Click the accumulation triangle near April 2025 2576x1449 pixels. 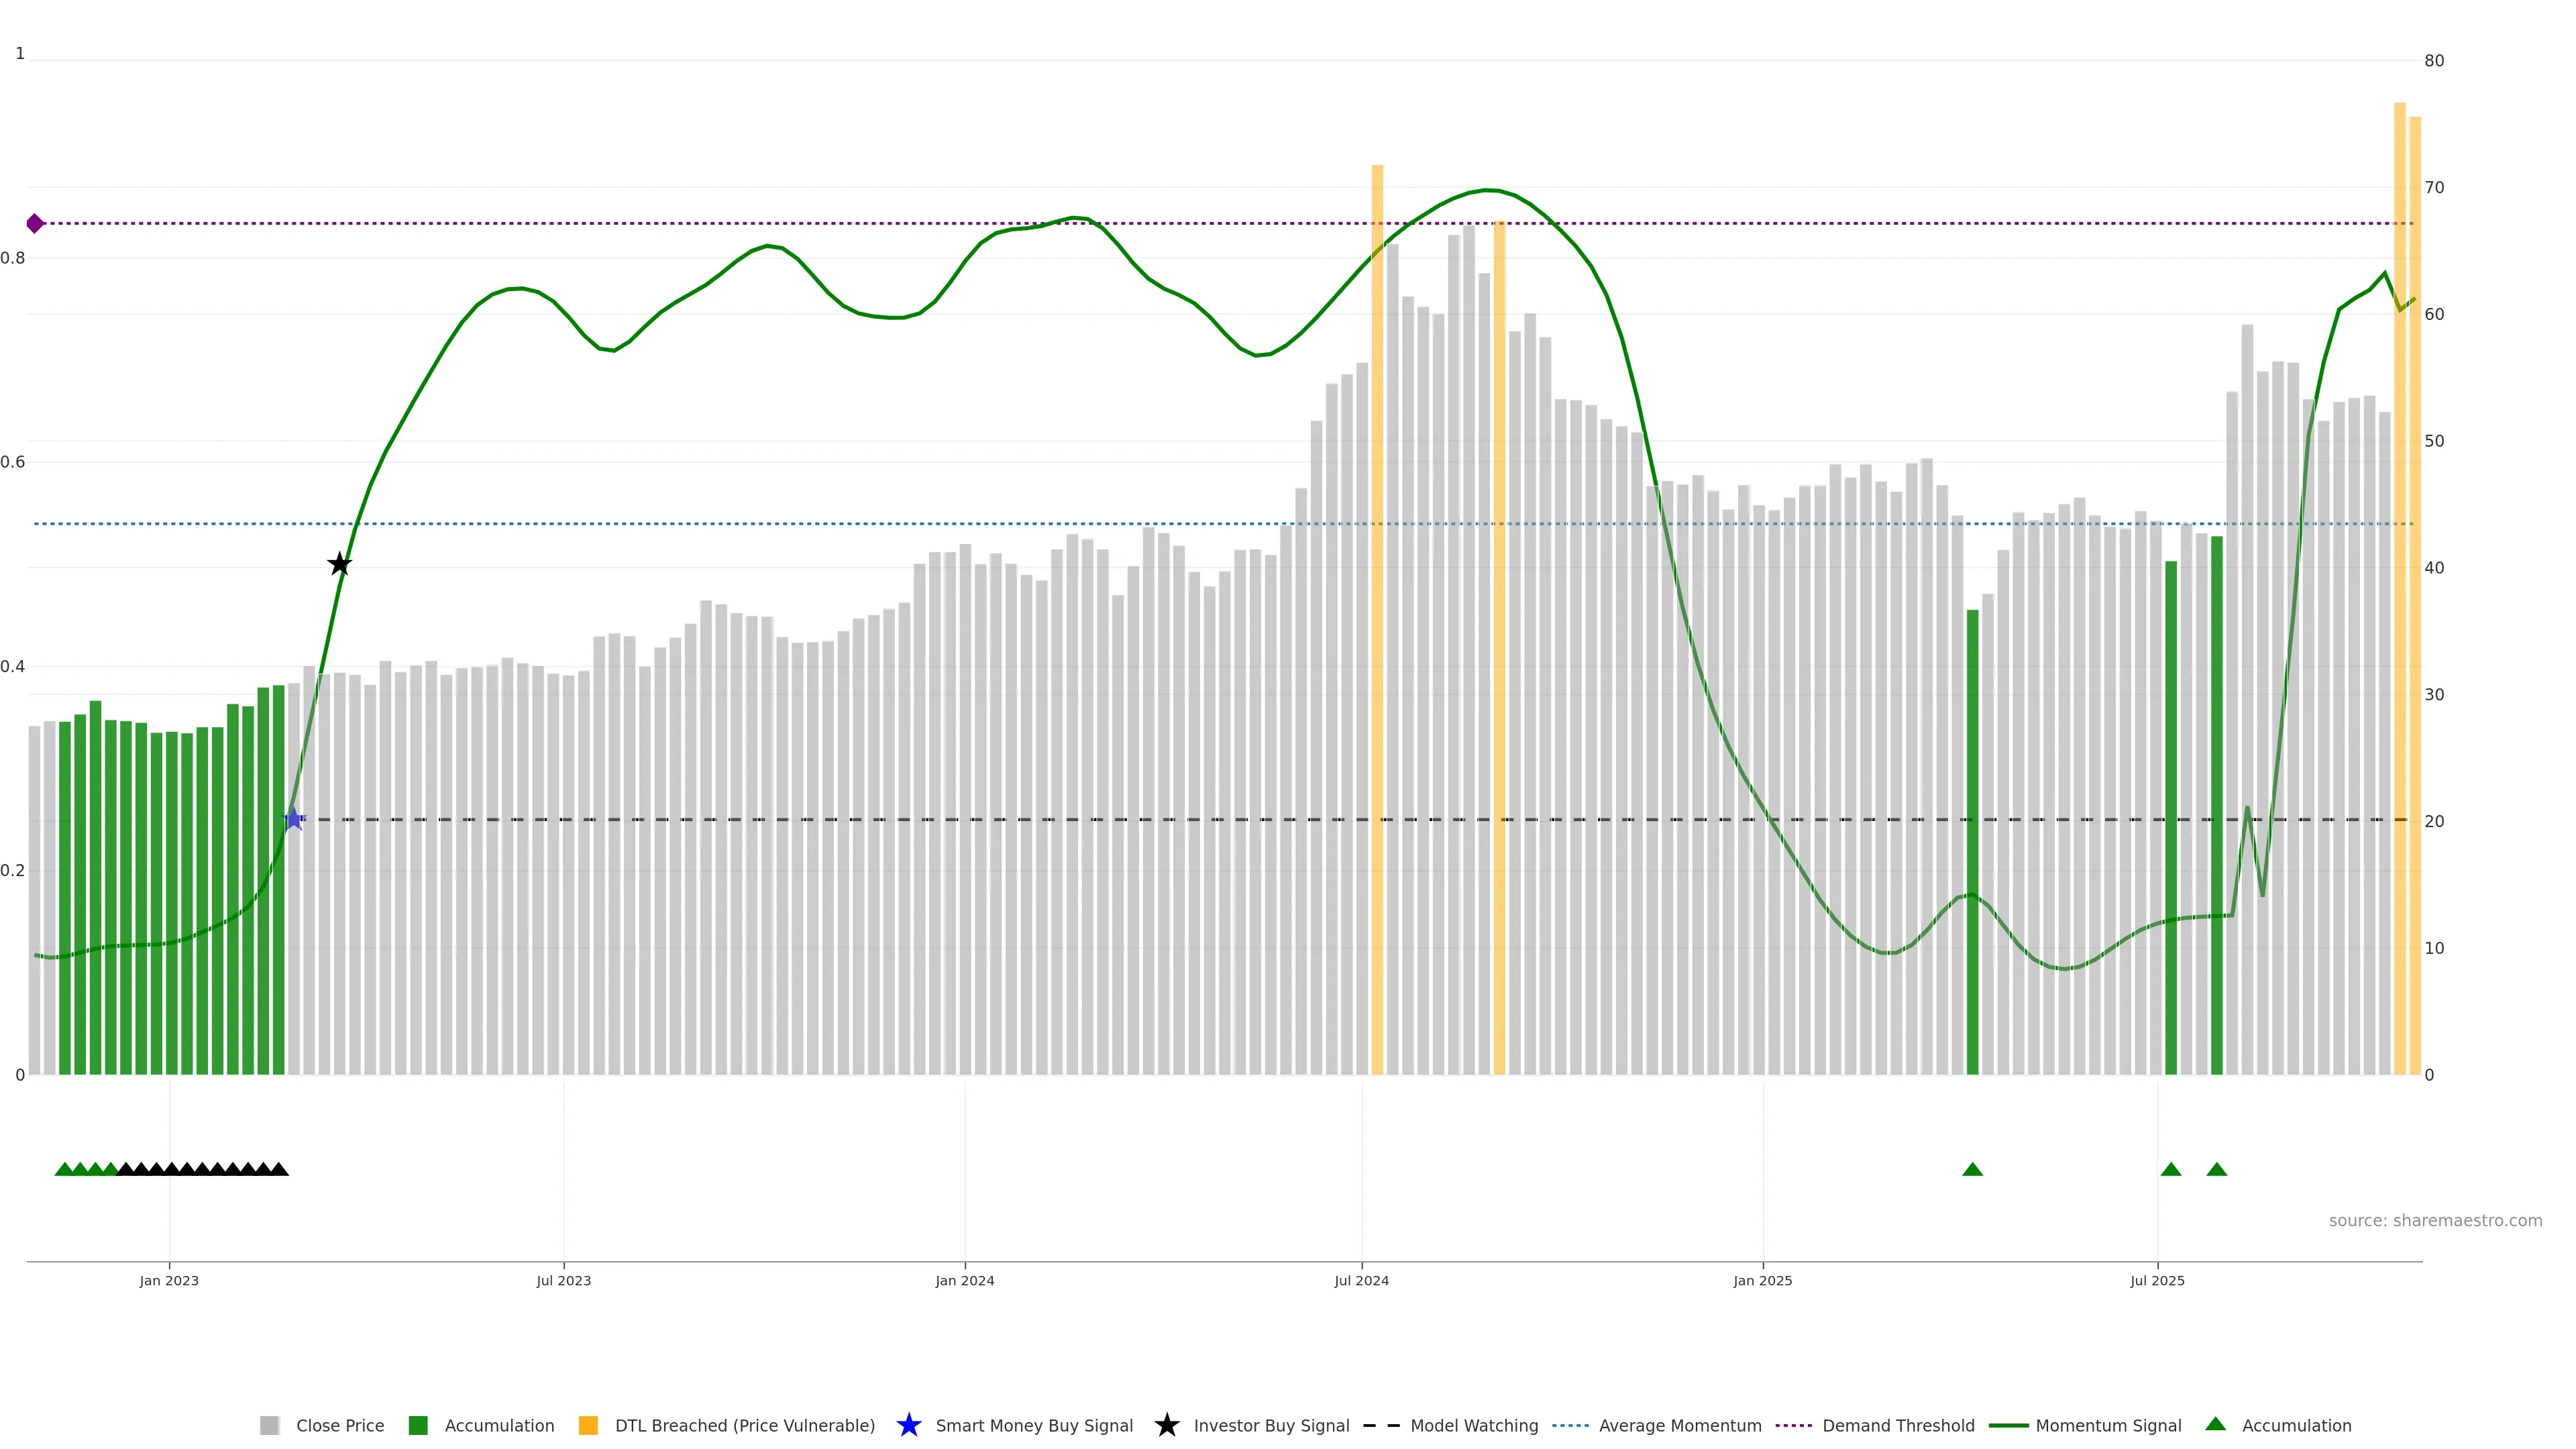1972,1169
